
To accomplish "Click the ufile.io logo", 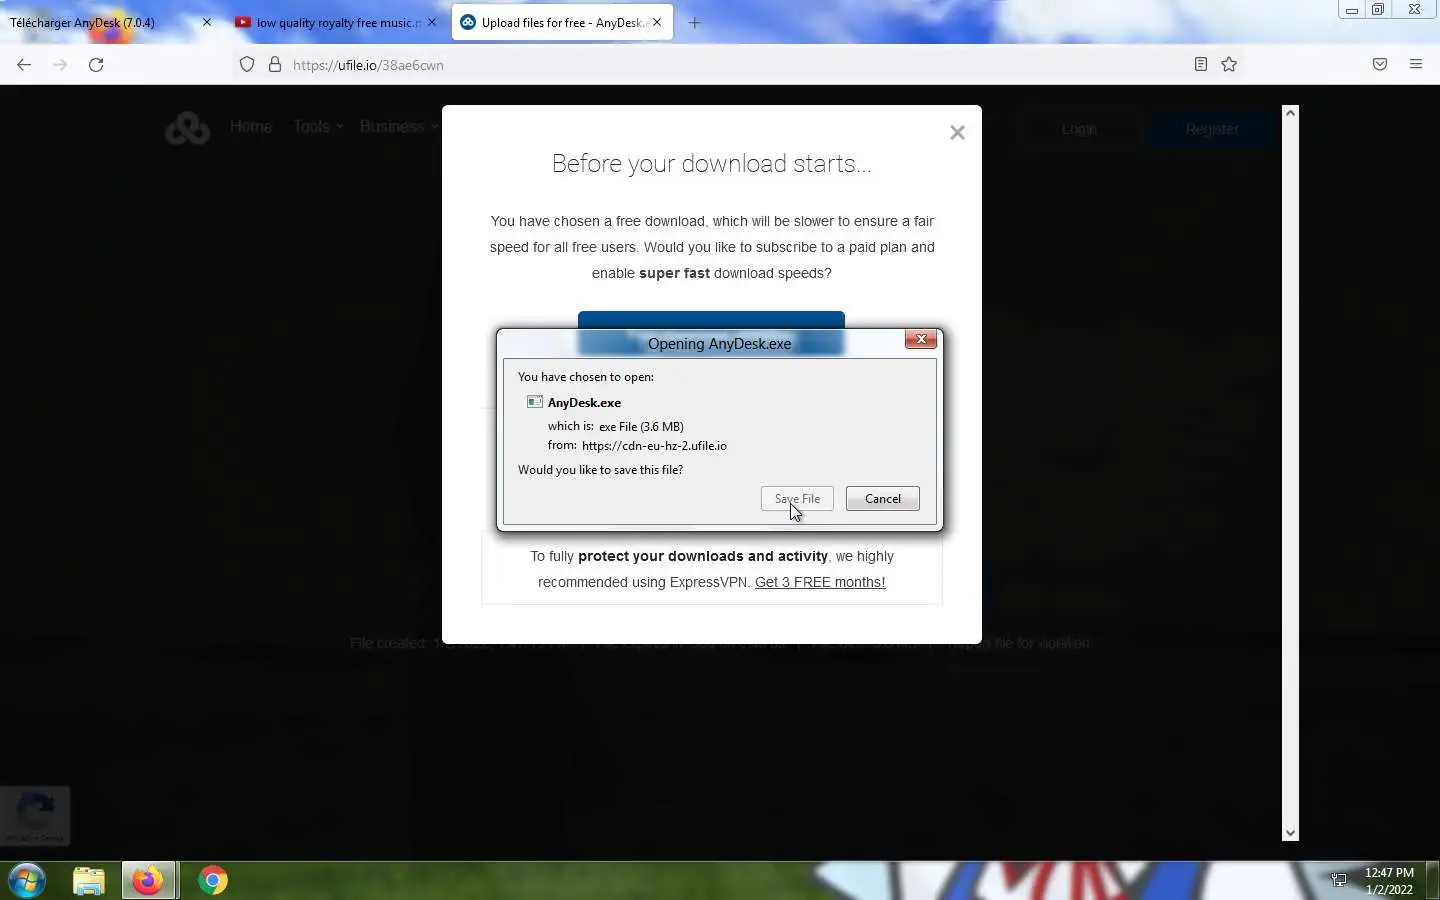I will click(187, 128).
